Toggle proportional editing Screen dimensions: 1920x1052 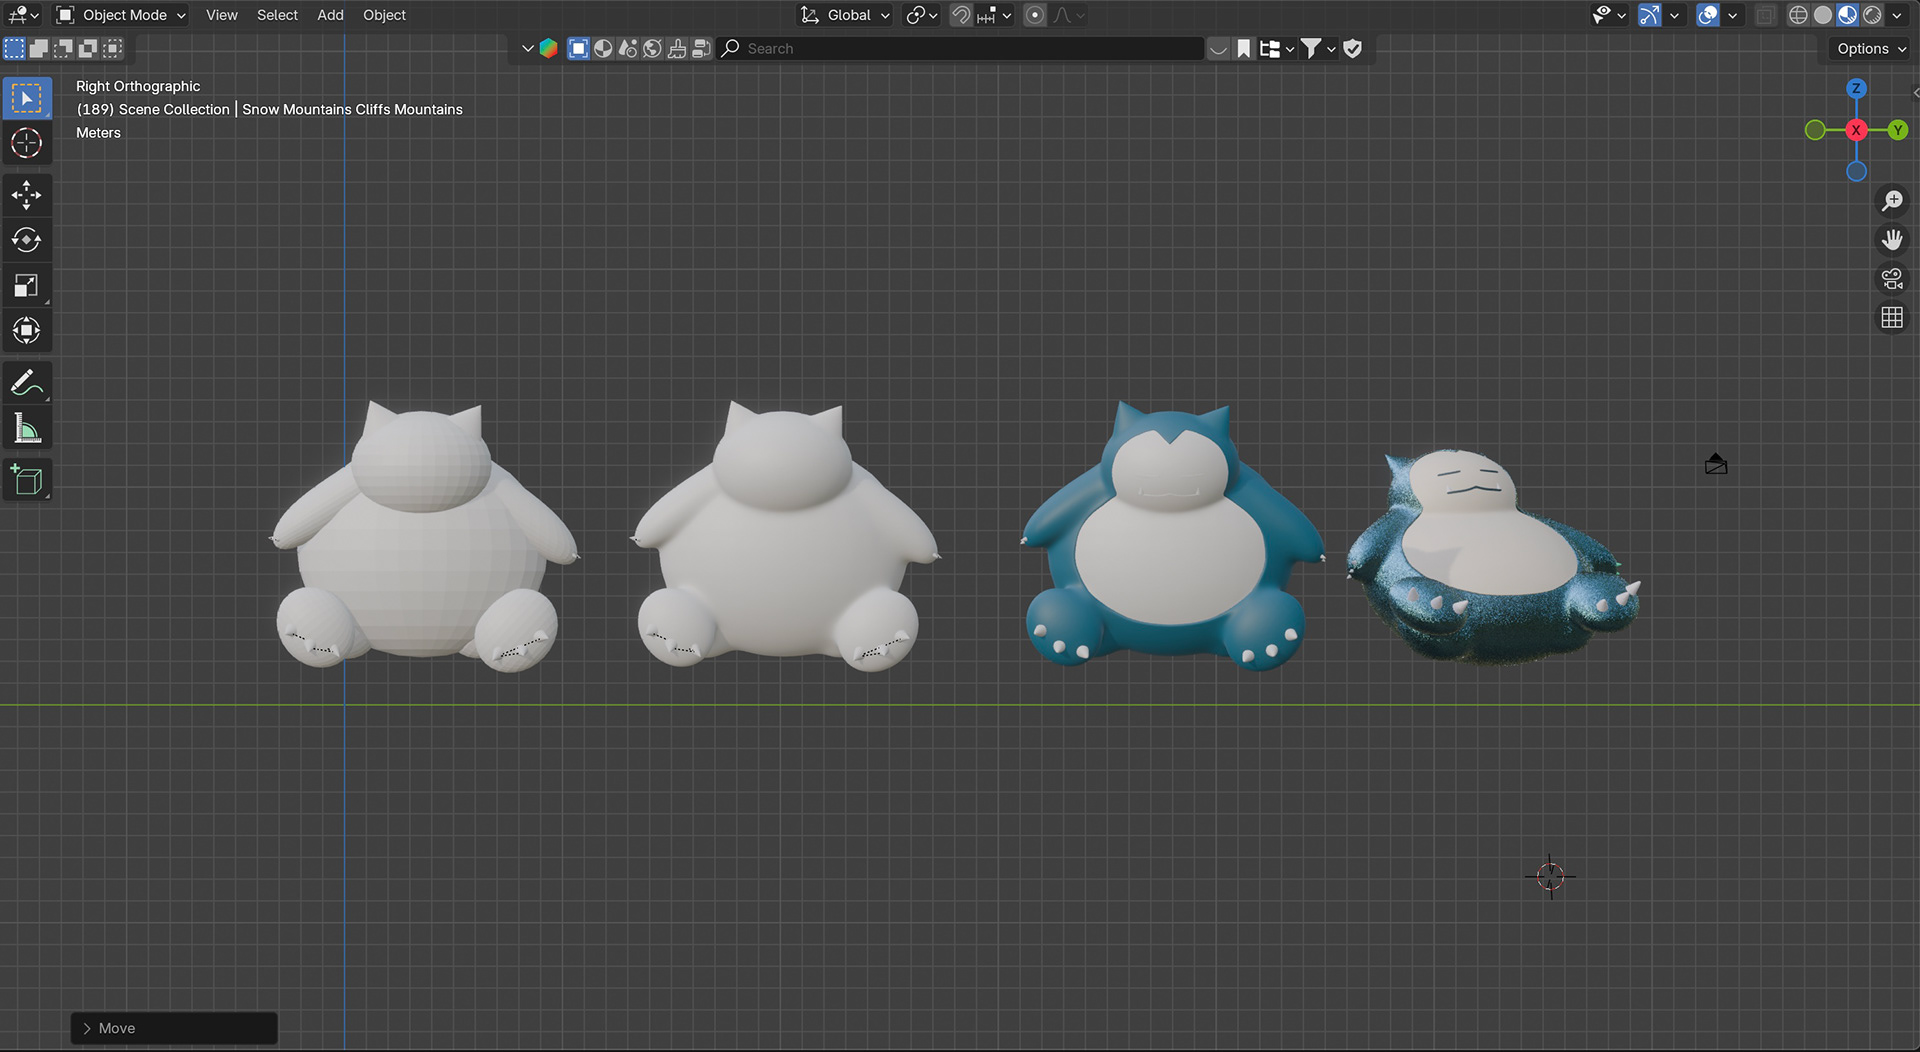pos(1035,15)
